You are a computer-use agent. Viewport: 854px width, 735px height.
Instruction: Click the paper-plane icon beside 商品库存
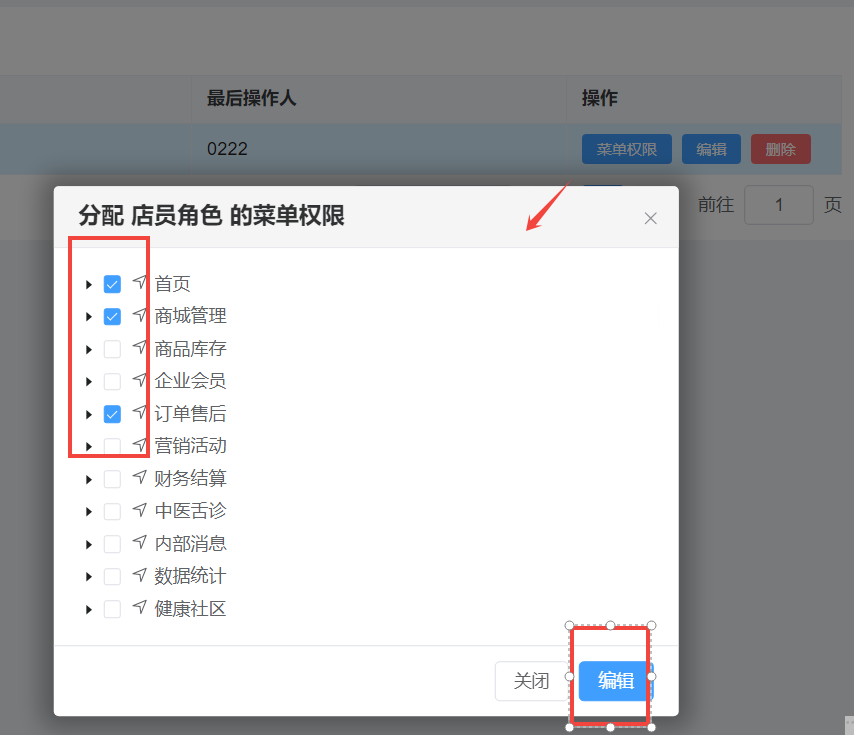pos(140,347)
